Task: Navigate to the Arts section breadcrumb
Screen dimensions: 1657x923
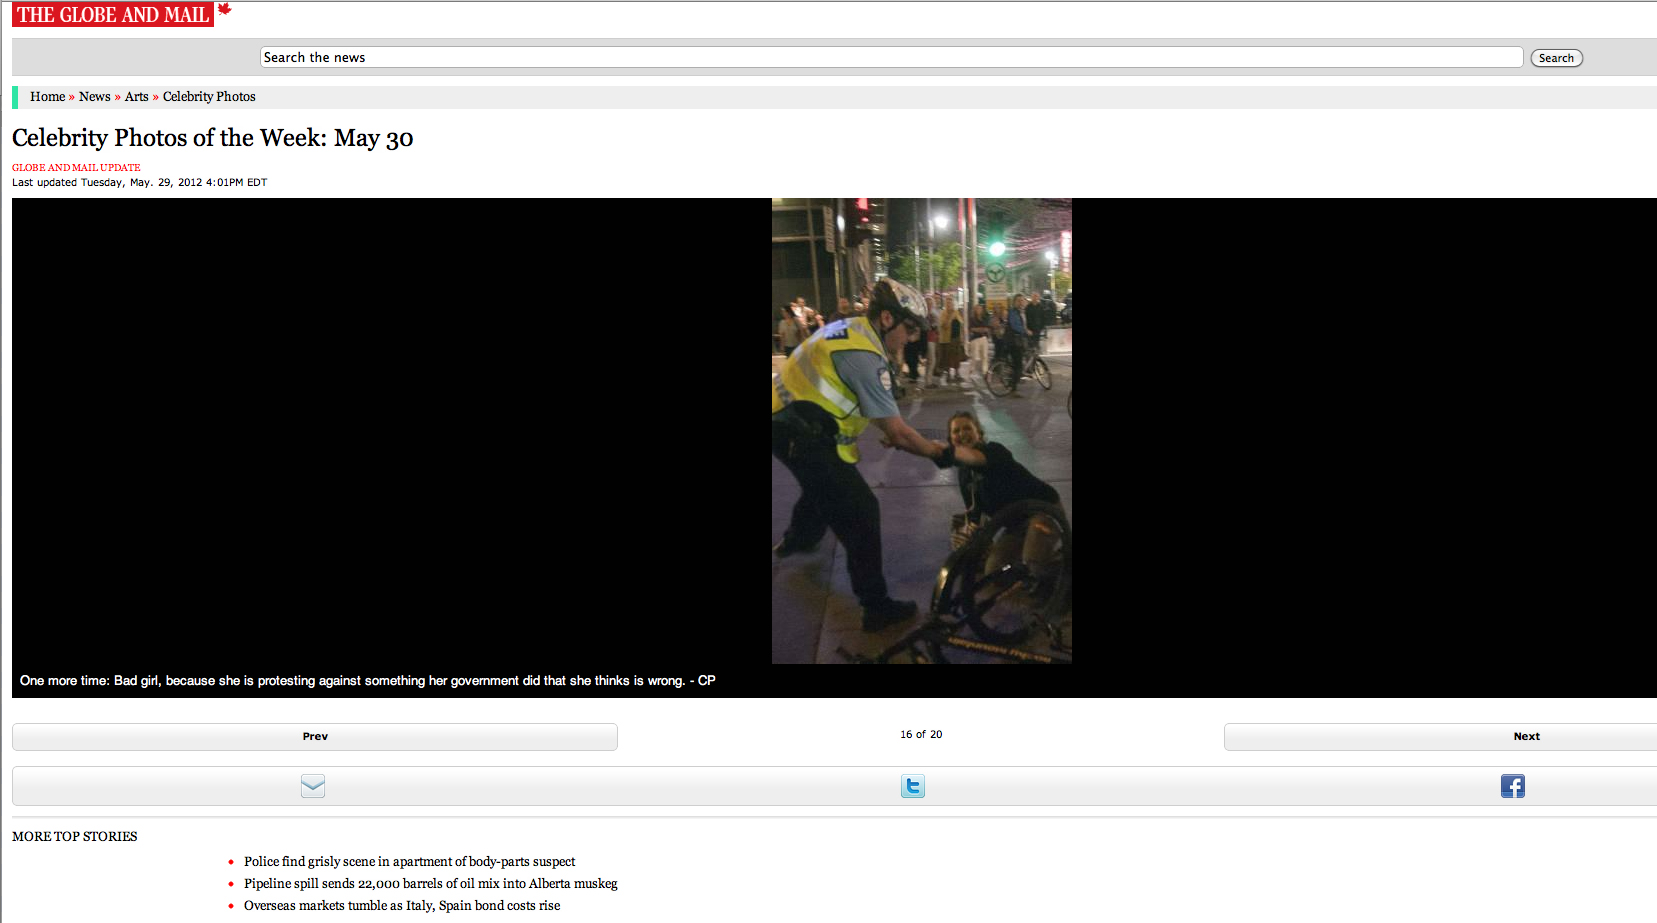Action: [x=137, y=97]
